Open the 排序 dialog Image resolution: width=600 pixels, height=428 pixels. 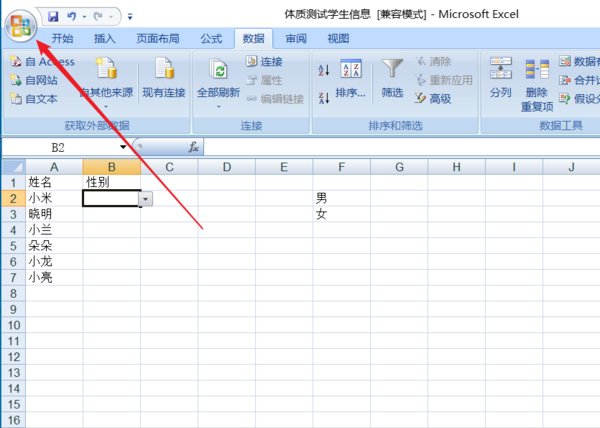351,78
